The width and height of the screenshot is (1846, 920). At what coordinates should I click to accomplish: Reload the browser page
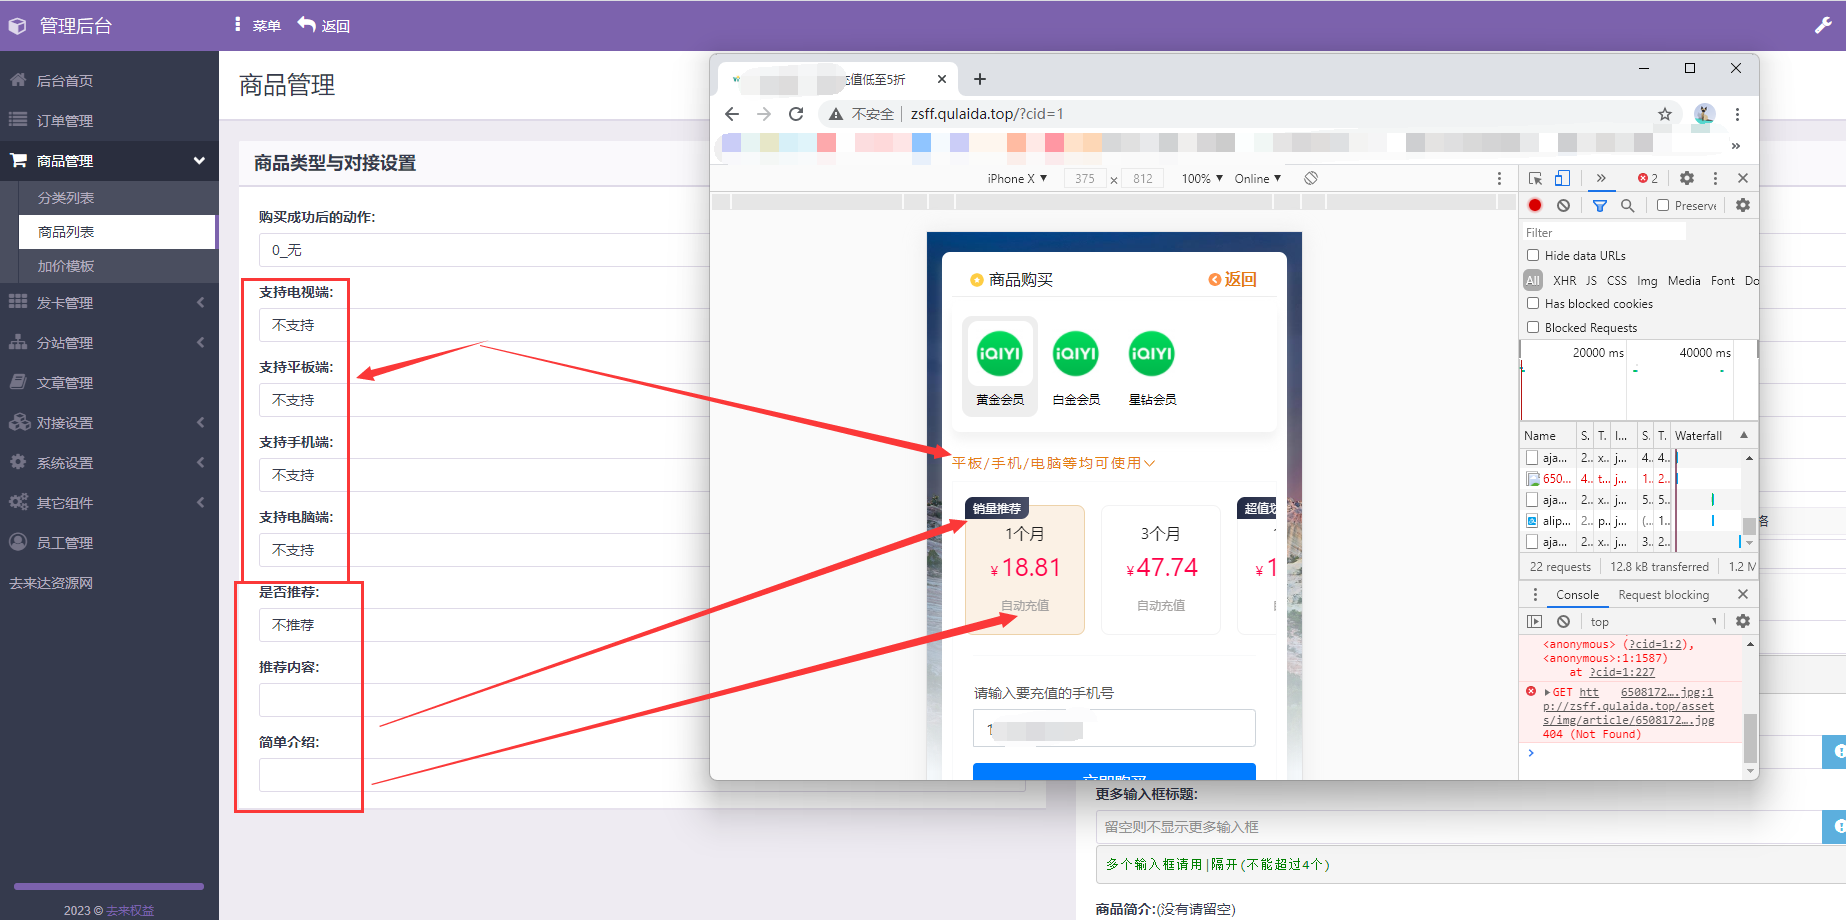click(796, 114)
